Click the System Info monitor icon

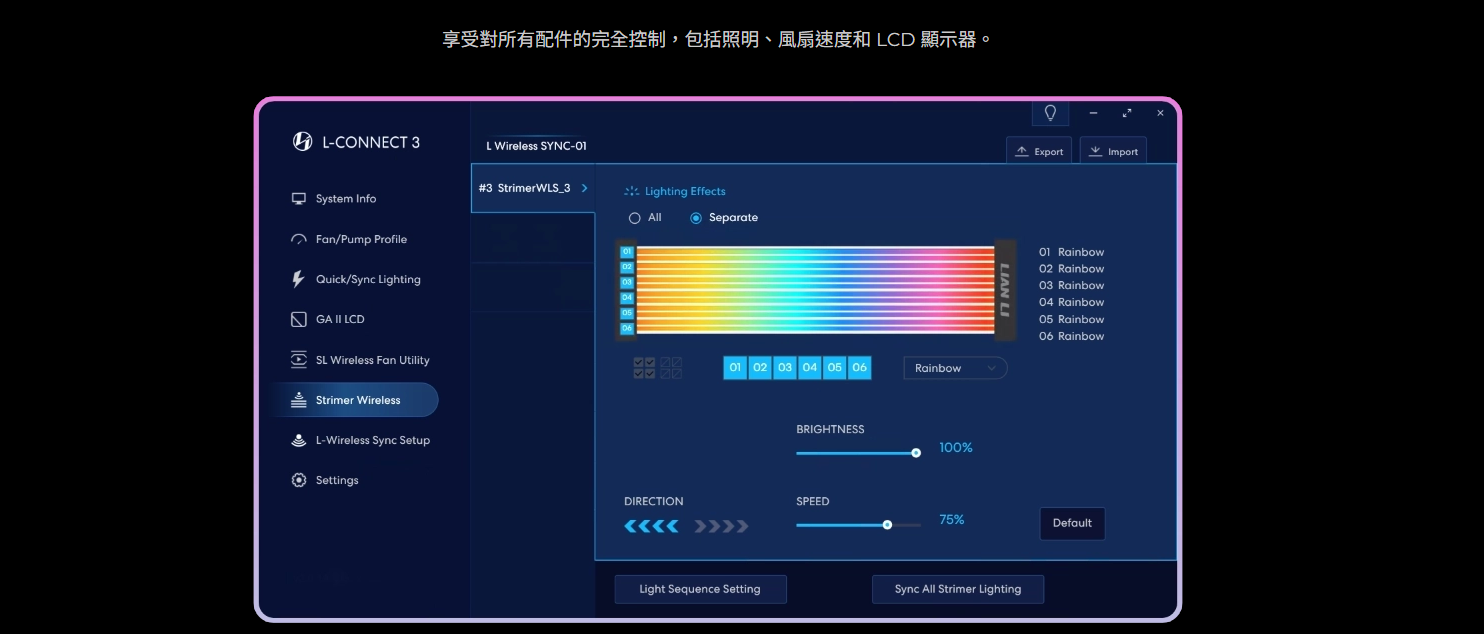(x=298, y=199)
